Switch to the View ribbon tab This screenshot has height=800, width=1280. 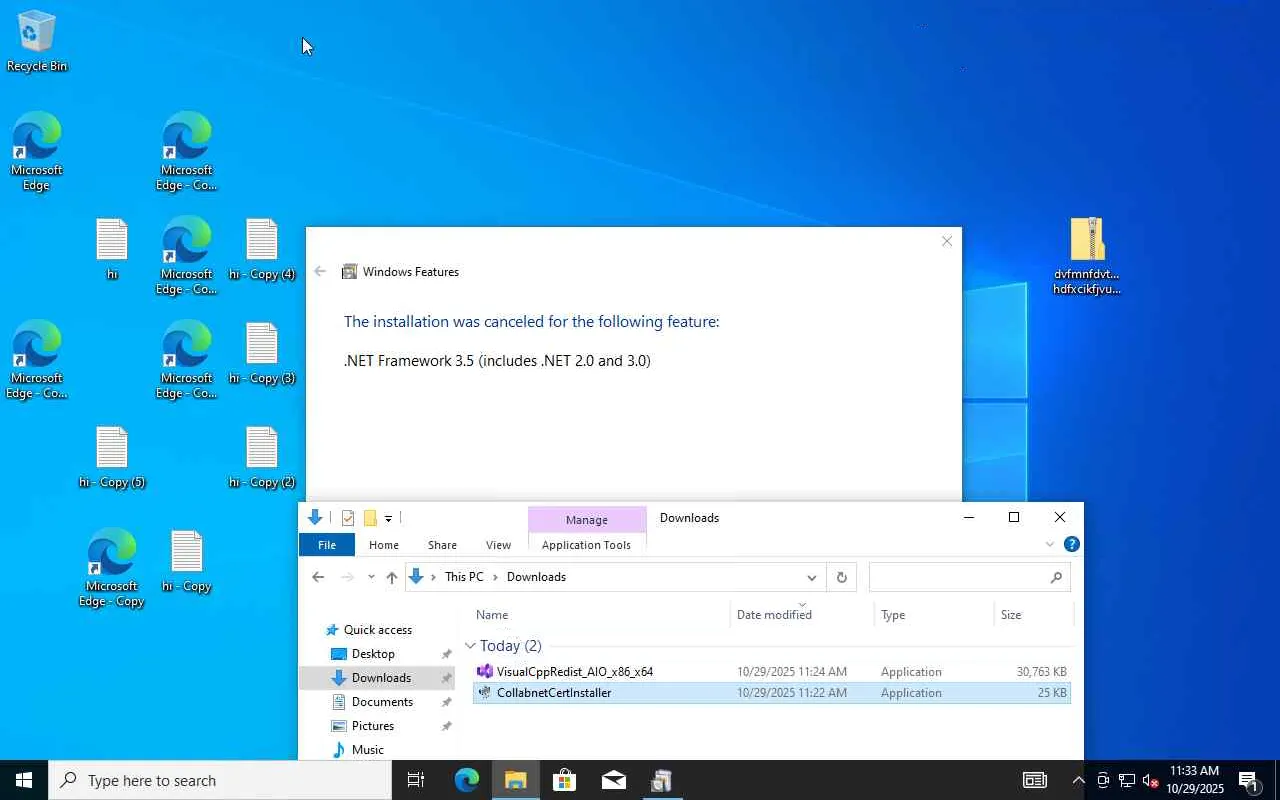pos(498,545)
